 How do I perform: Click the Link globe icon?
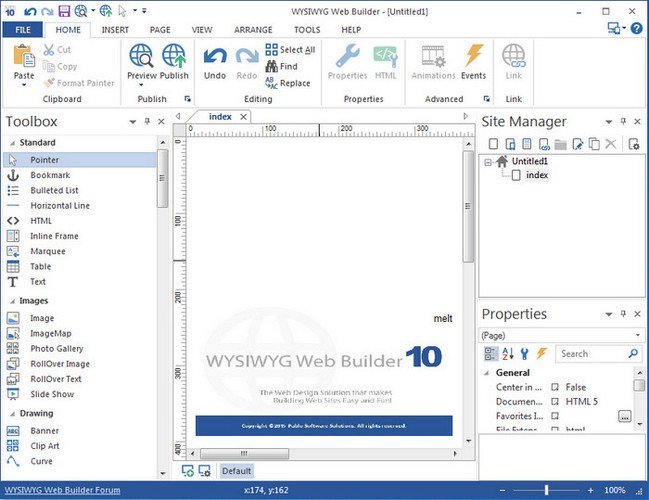click(514, 55)
